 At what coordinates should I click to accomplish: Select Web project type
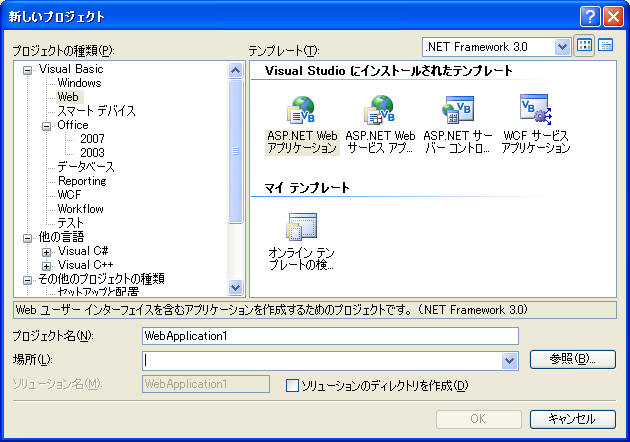(x=68, y=97)
